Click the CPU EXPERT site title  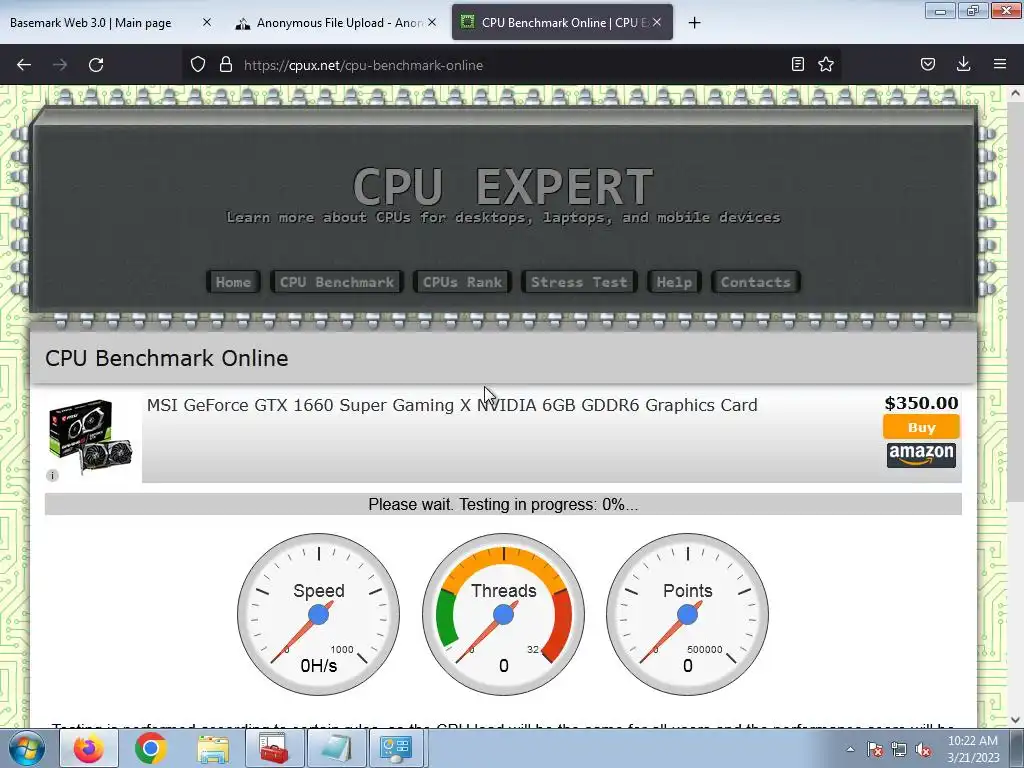coord(503,187)
